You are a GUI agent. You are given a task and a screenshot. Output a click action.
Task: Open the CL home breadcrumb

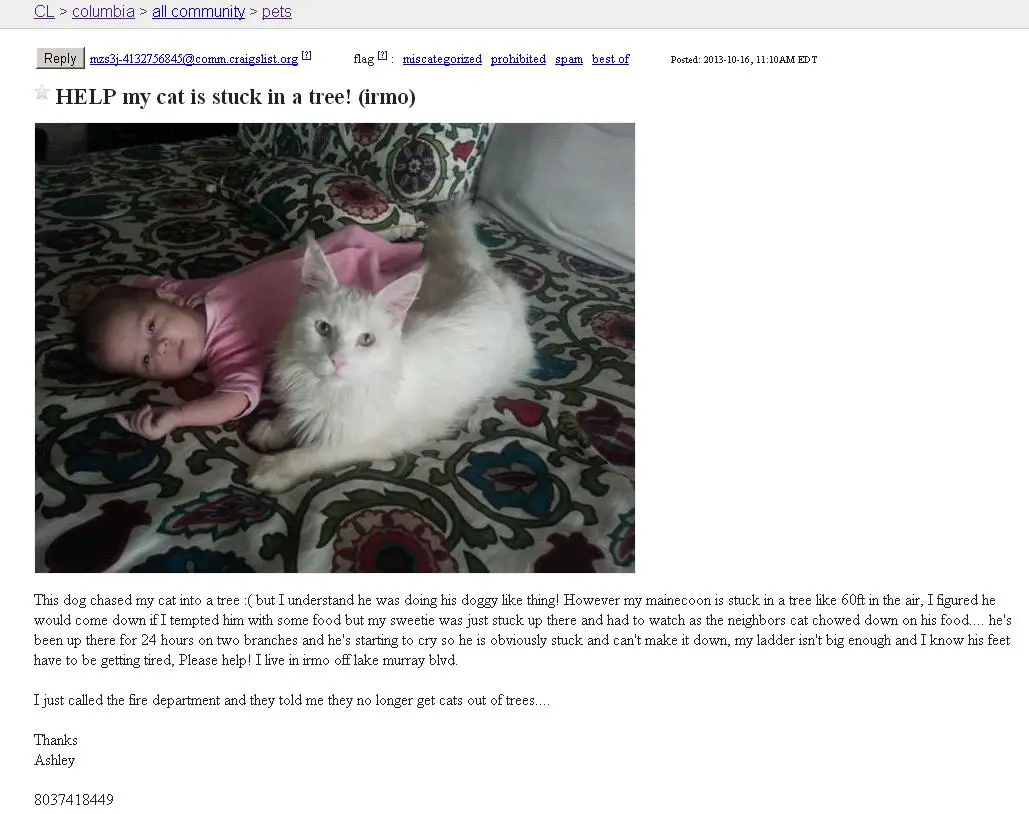44,12
